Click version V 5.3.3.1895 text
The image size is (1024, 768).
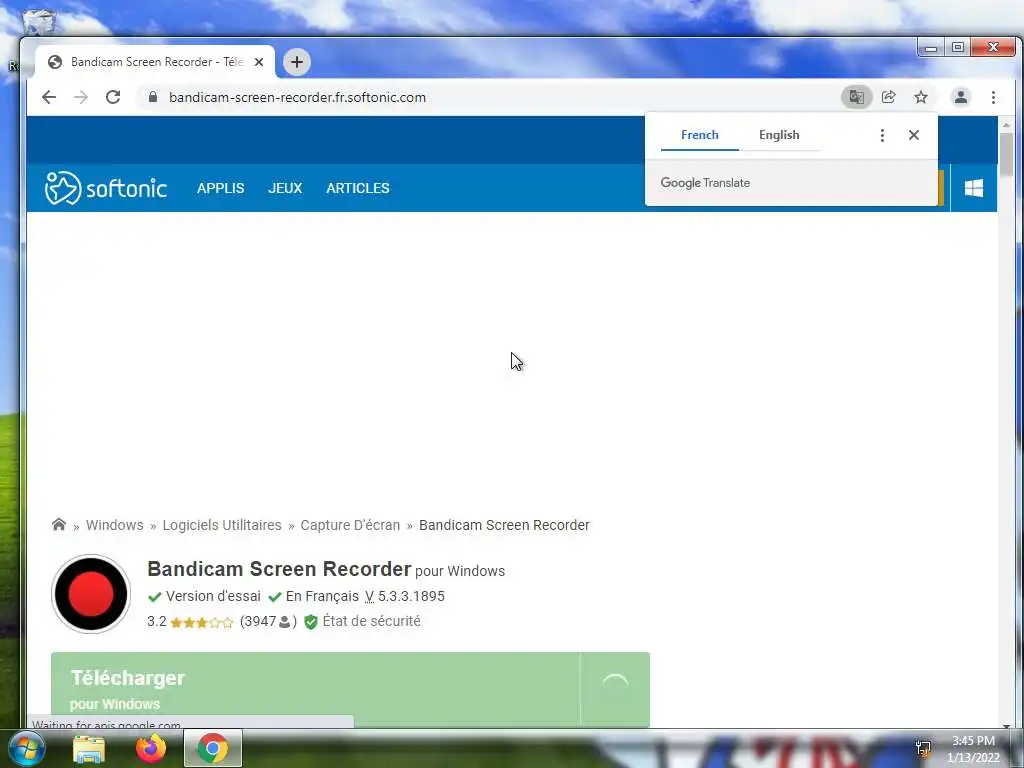(x=404, y=596)
